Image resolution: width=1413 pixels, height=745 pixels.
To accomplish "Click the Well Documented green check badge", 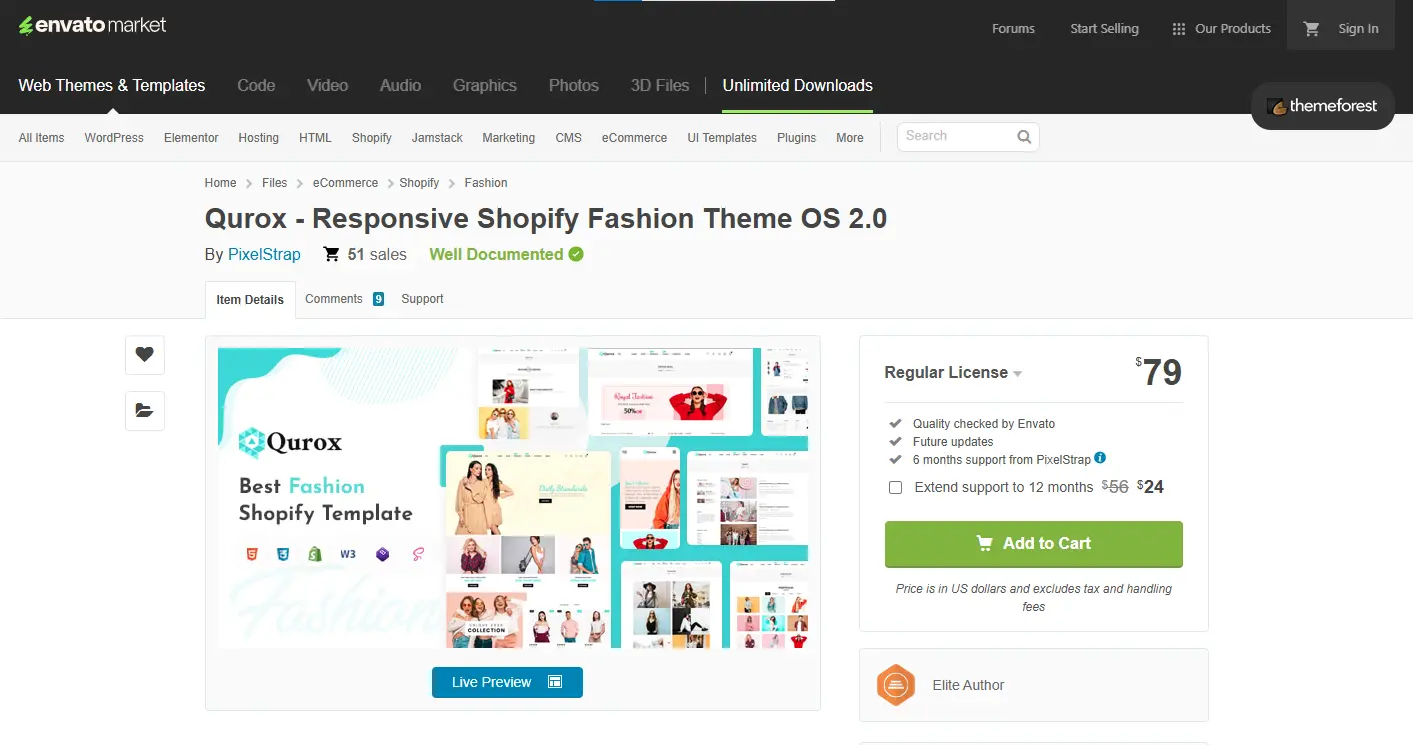I will (576, 254).
